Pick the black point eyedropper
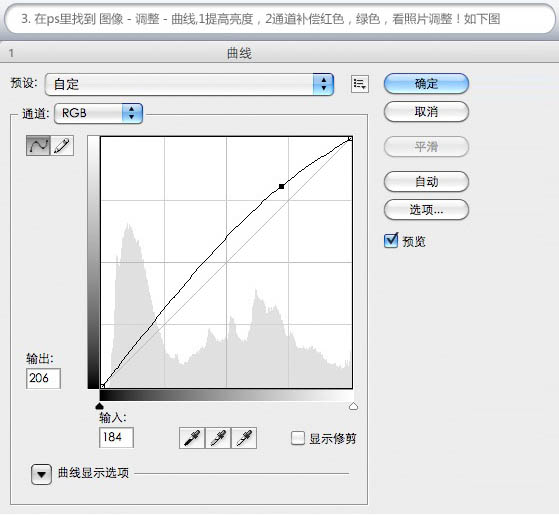This screenshot has height=515, width=559. (192, 438)
